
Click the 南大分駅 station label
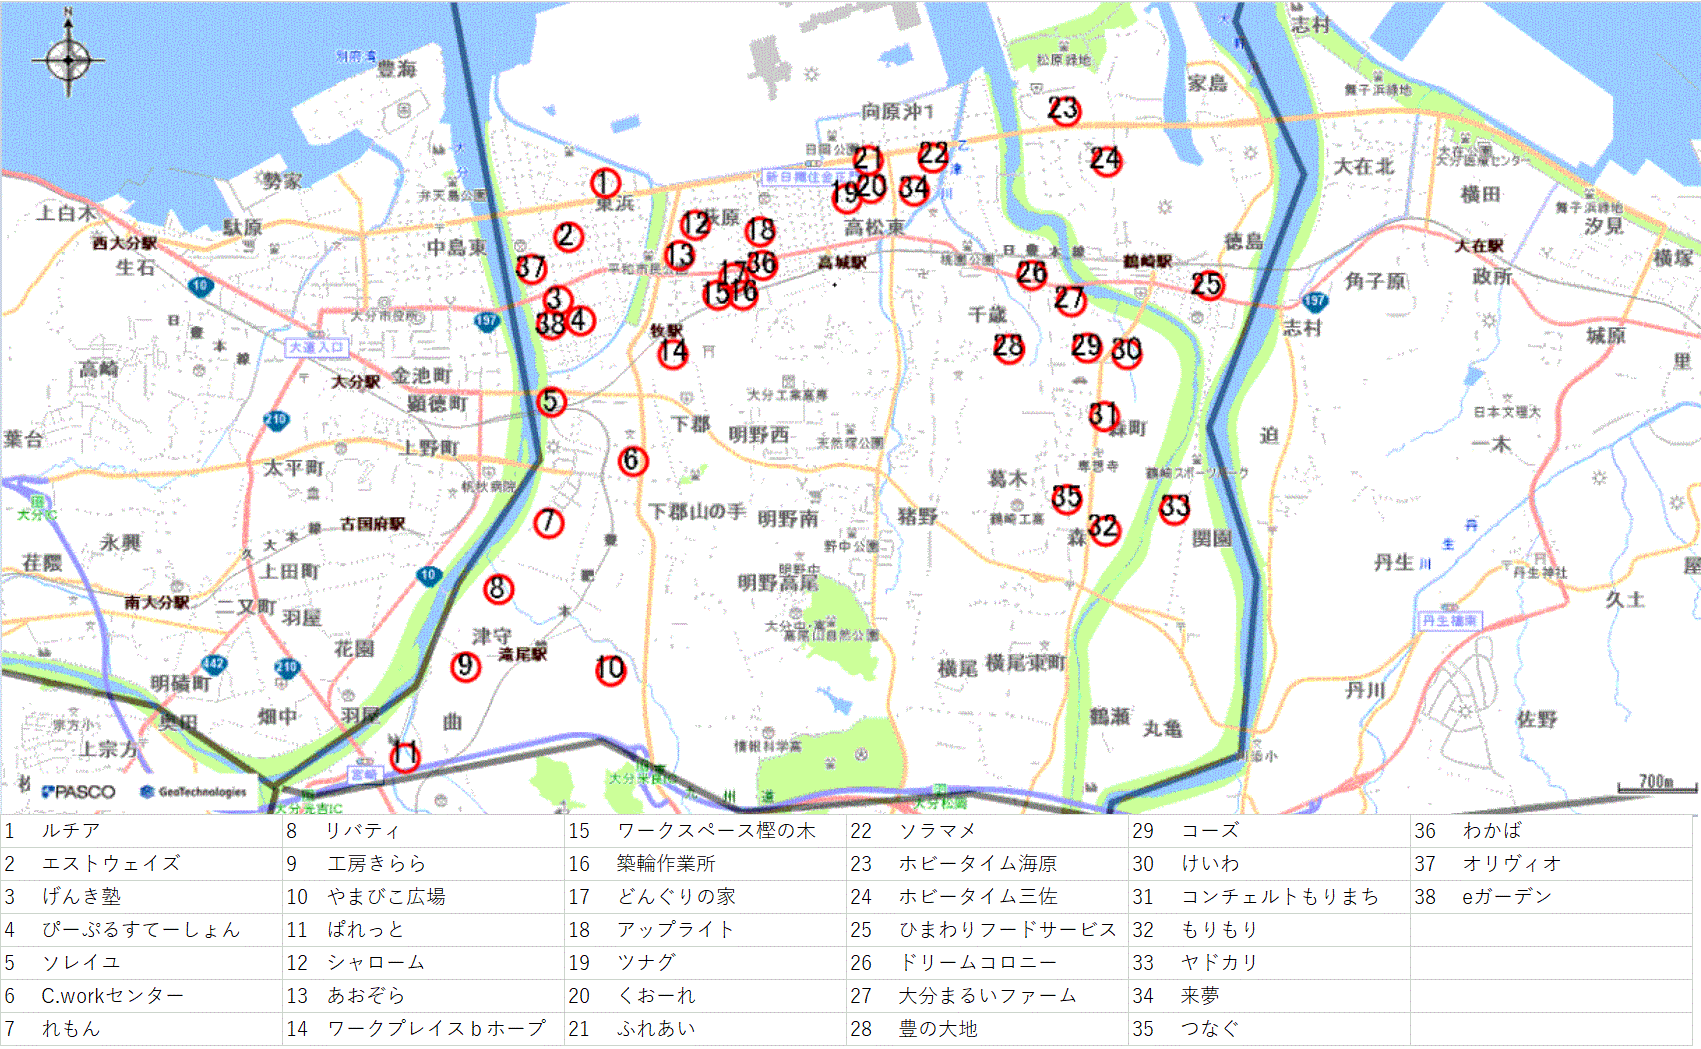[x=157, y=602]
